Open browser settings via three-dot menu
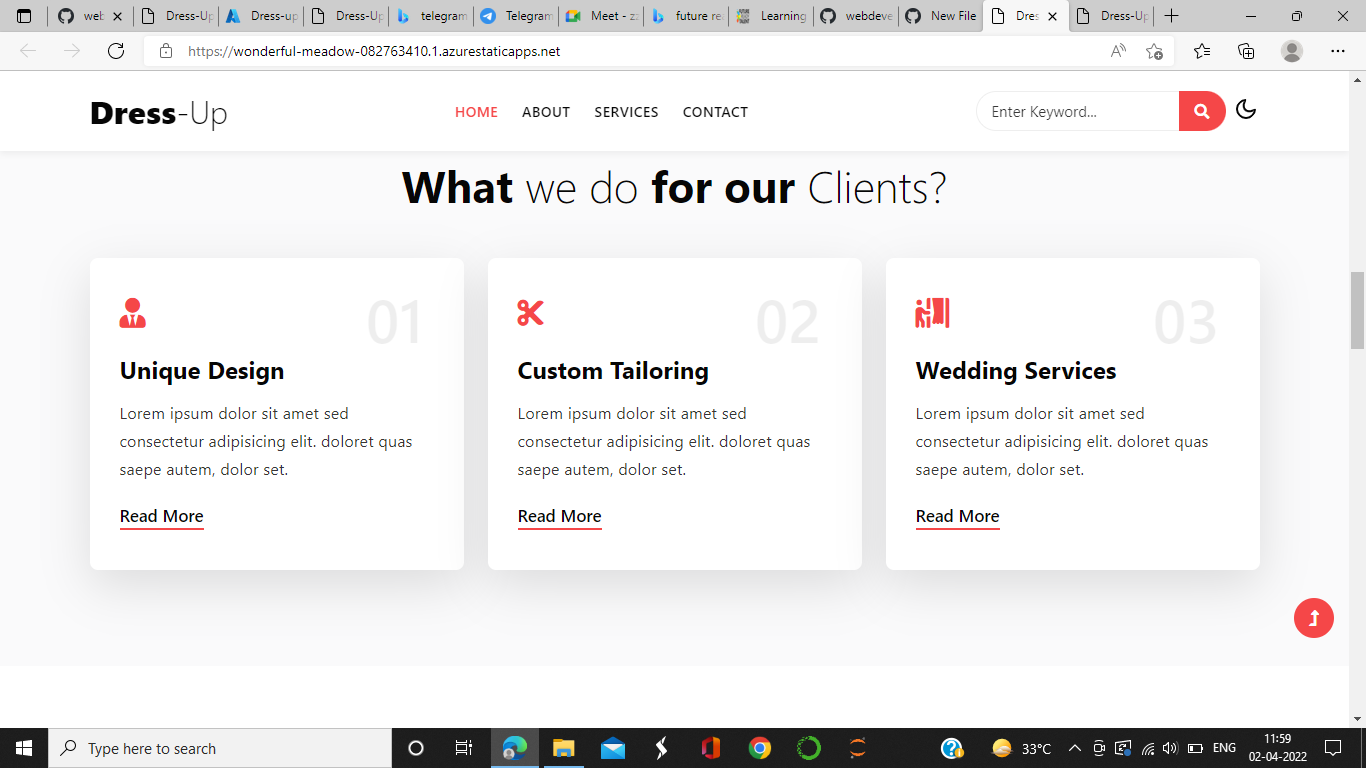 pyautogui.click(x=1337, y=51)
